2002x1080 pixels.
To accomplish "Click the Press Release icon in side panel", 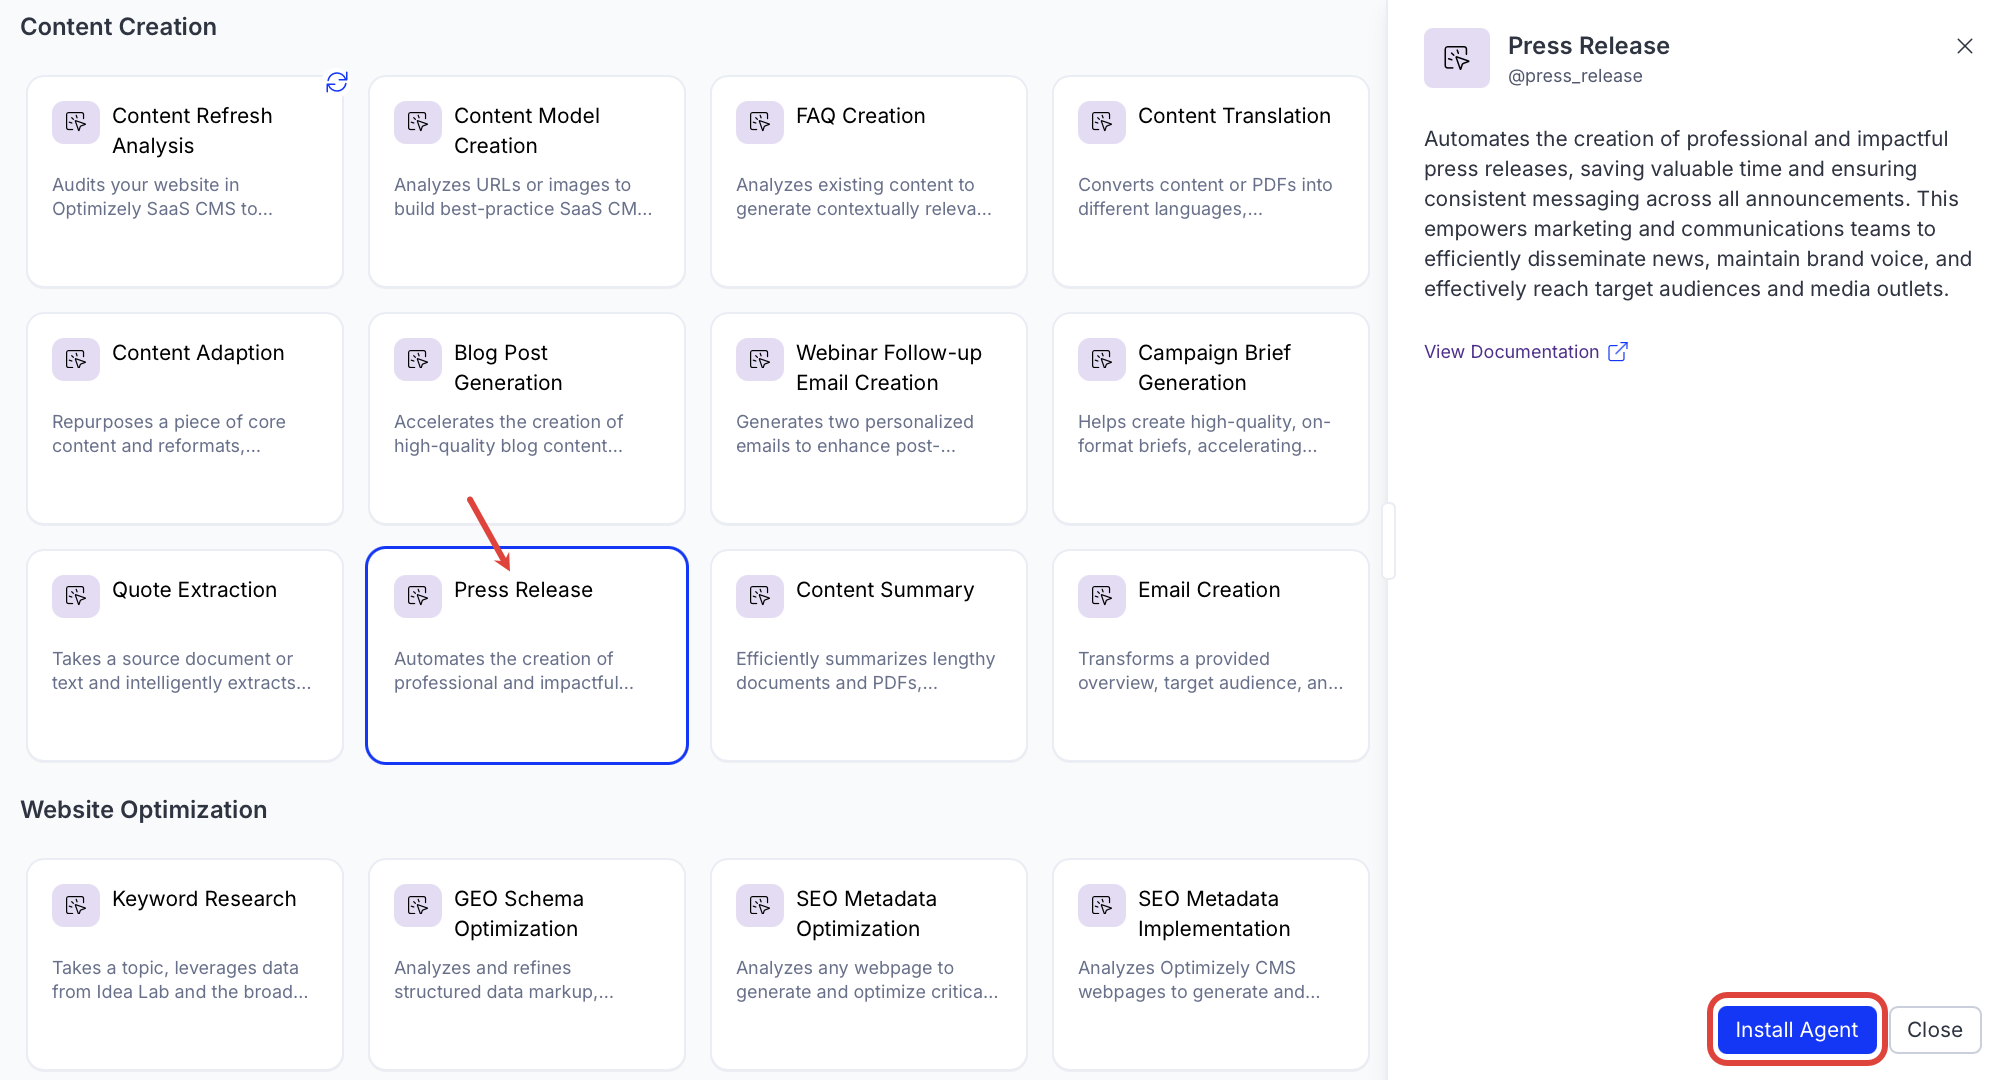I will click(x=1456, y=58).
